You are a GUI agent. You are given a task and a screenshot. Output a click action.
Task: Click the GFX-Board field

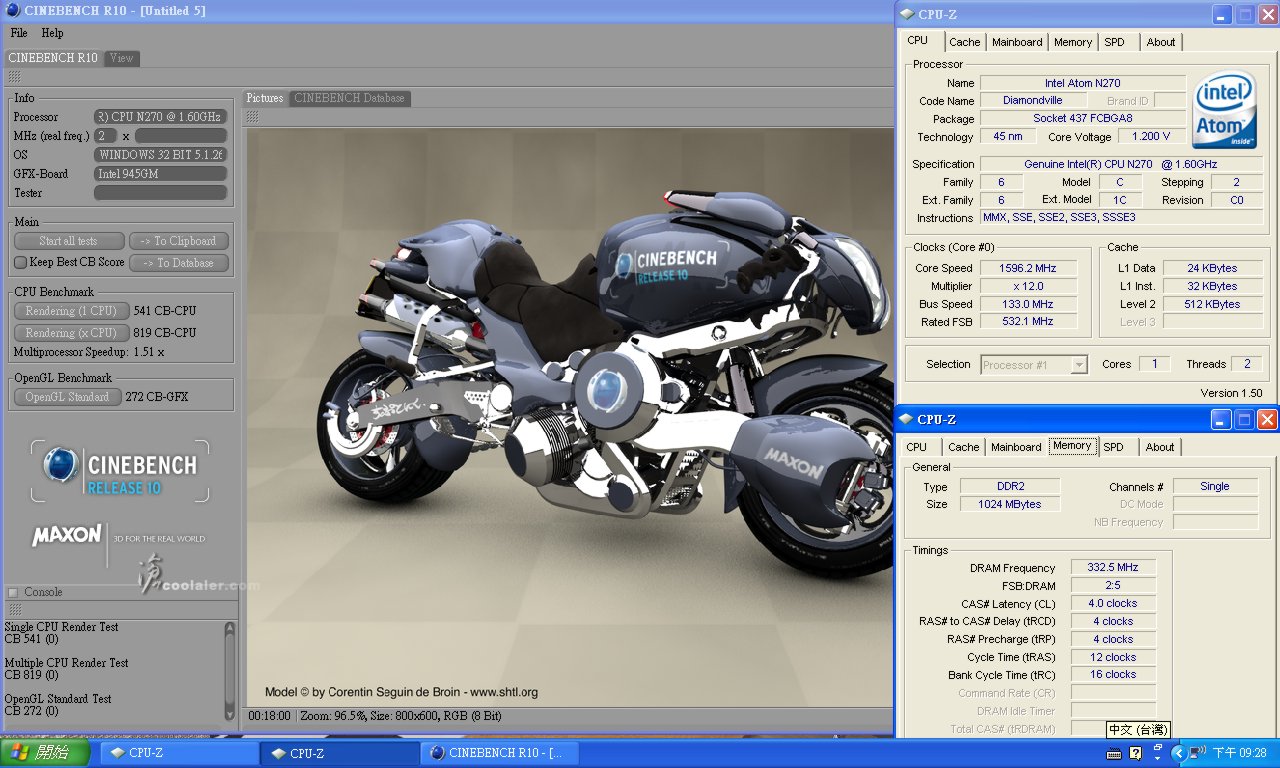(x=160, y=174)
